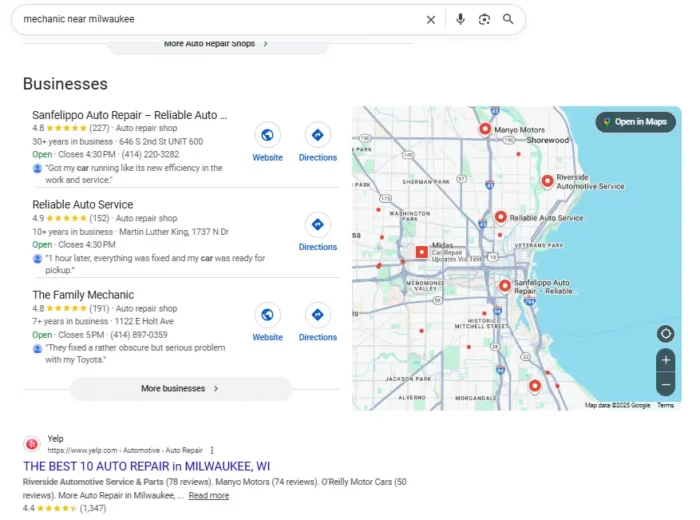The height and width of the screenshot is (520, 700).
Task: Select the Sanfelippo Auto Repair map pin
Action: [x=505, y=286]
